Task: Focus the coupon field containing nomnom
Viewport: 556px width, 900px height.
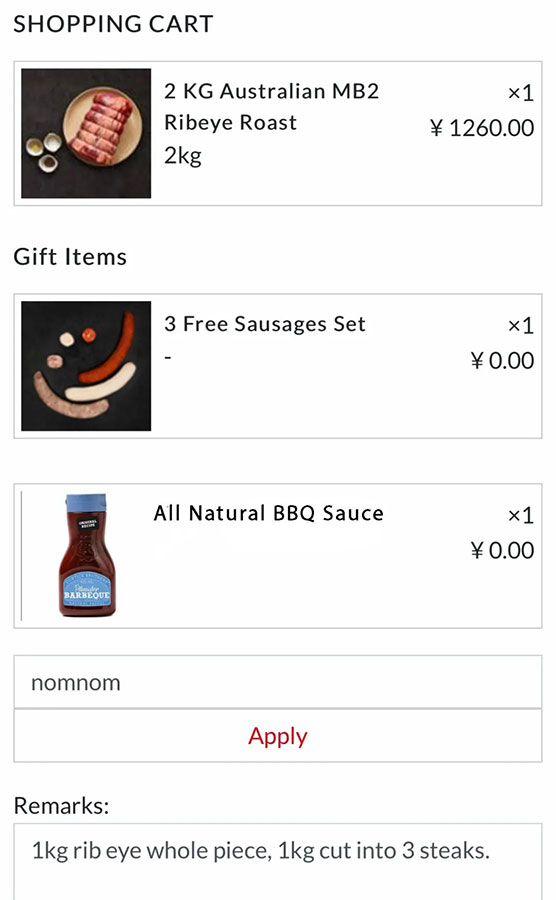Action: (x=278, y=682)
